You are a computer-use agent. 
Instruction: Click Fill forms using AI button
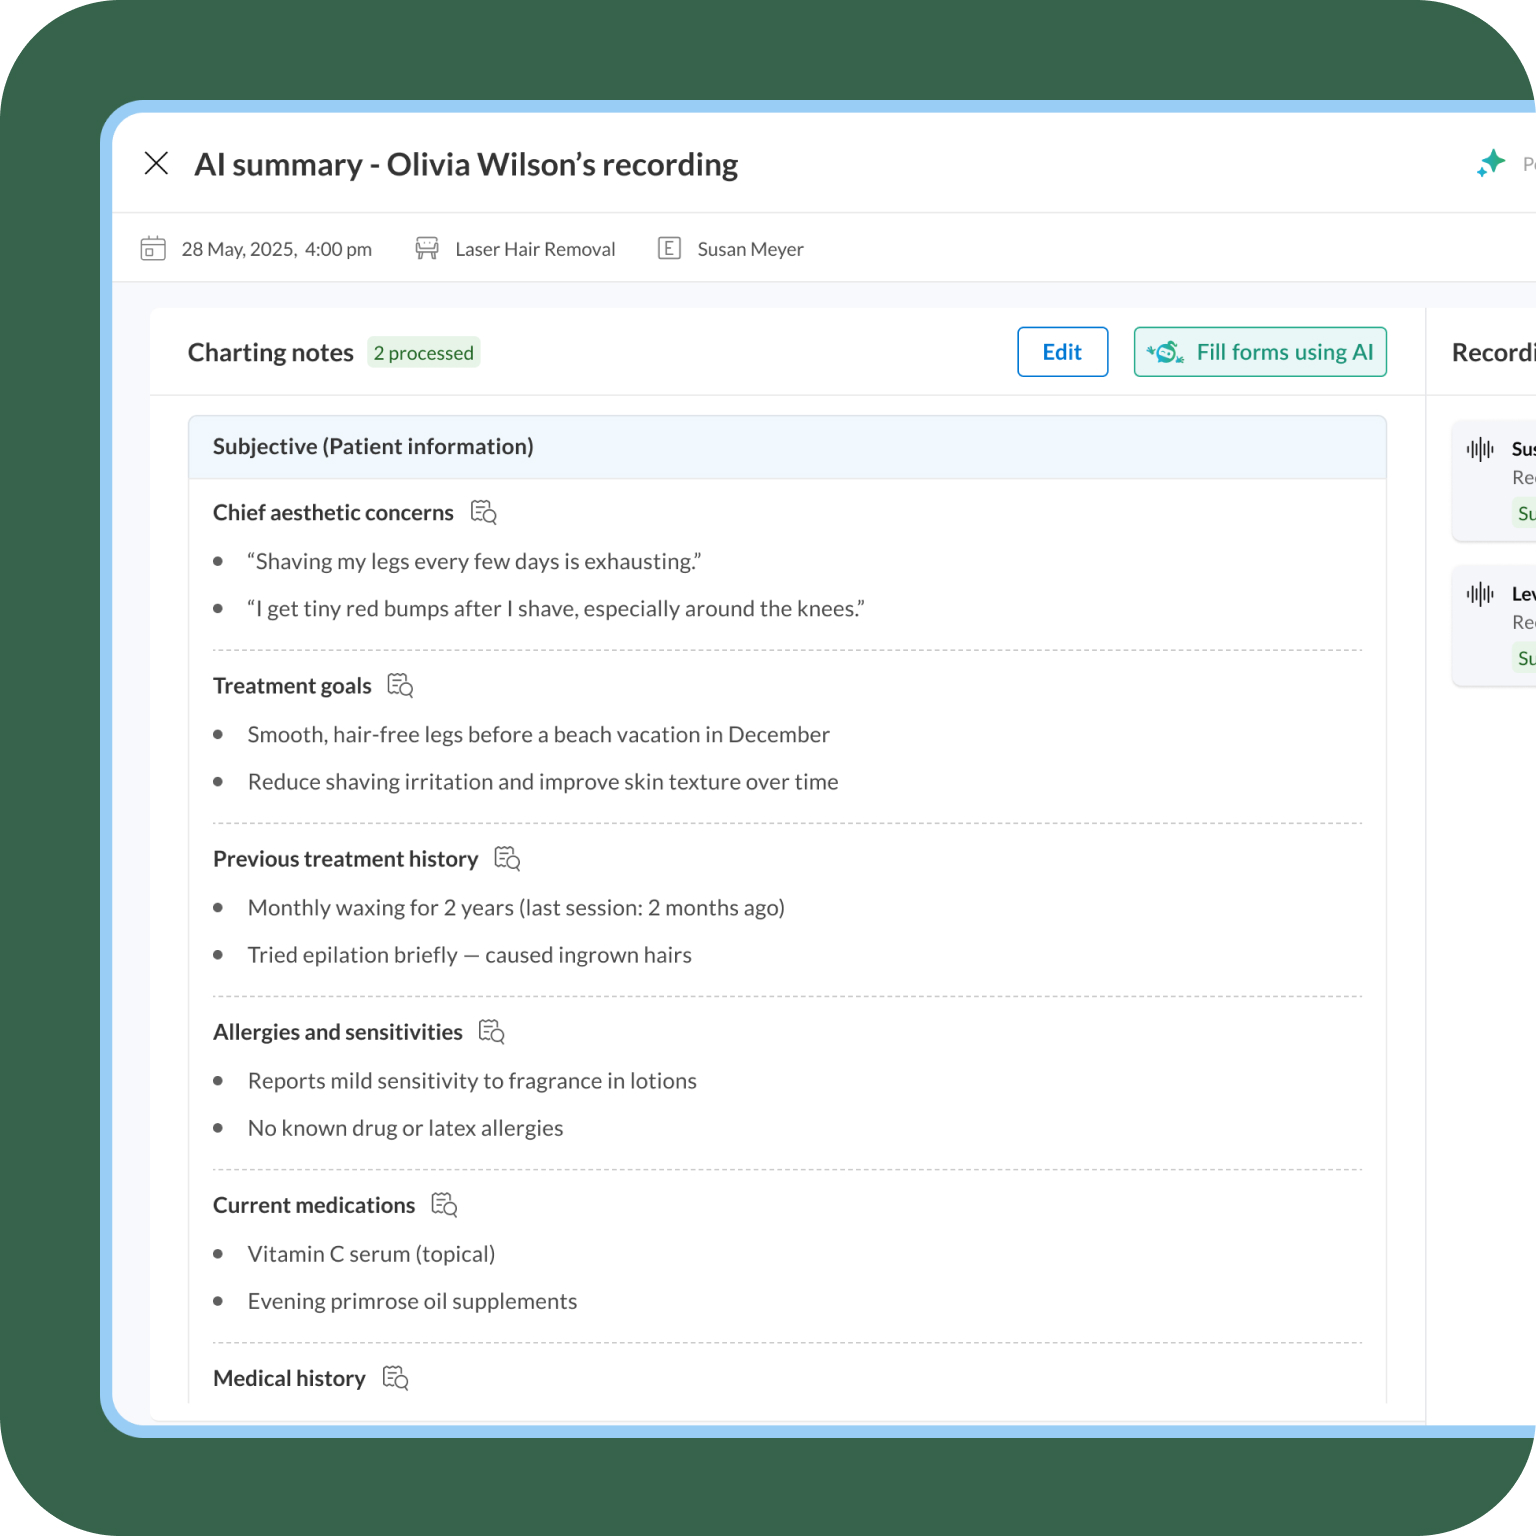click(1260, 352)
